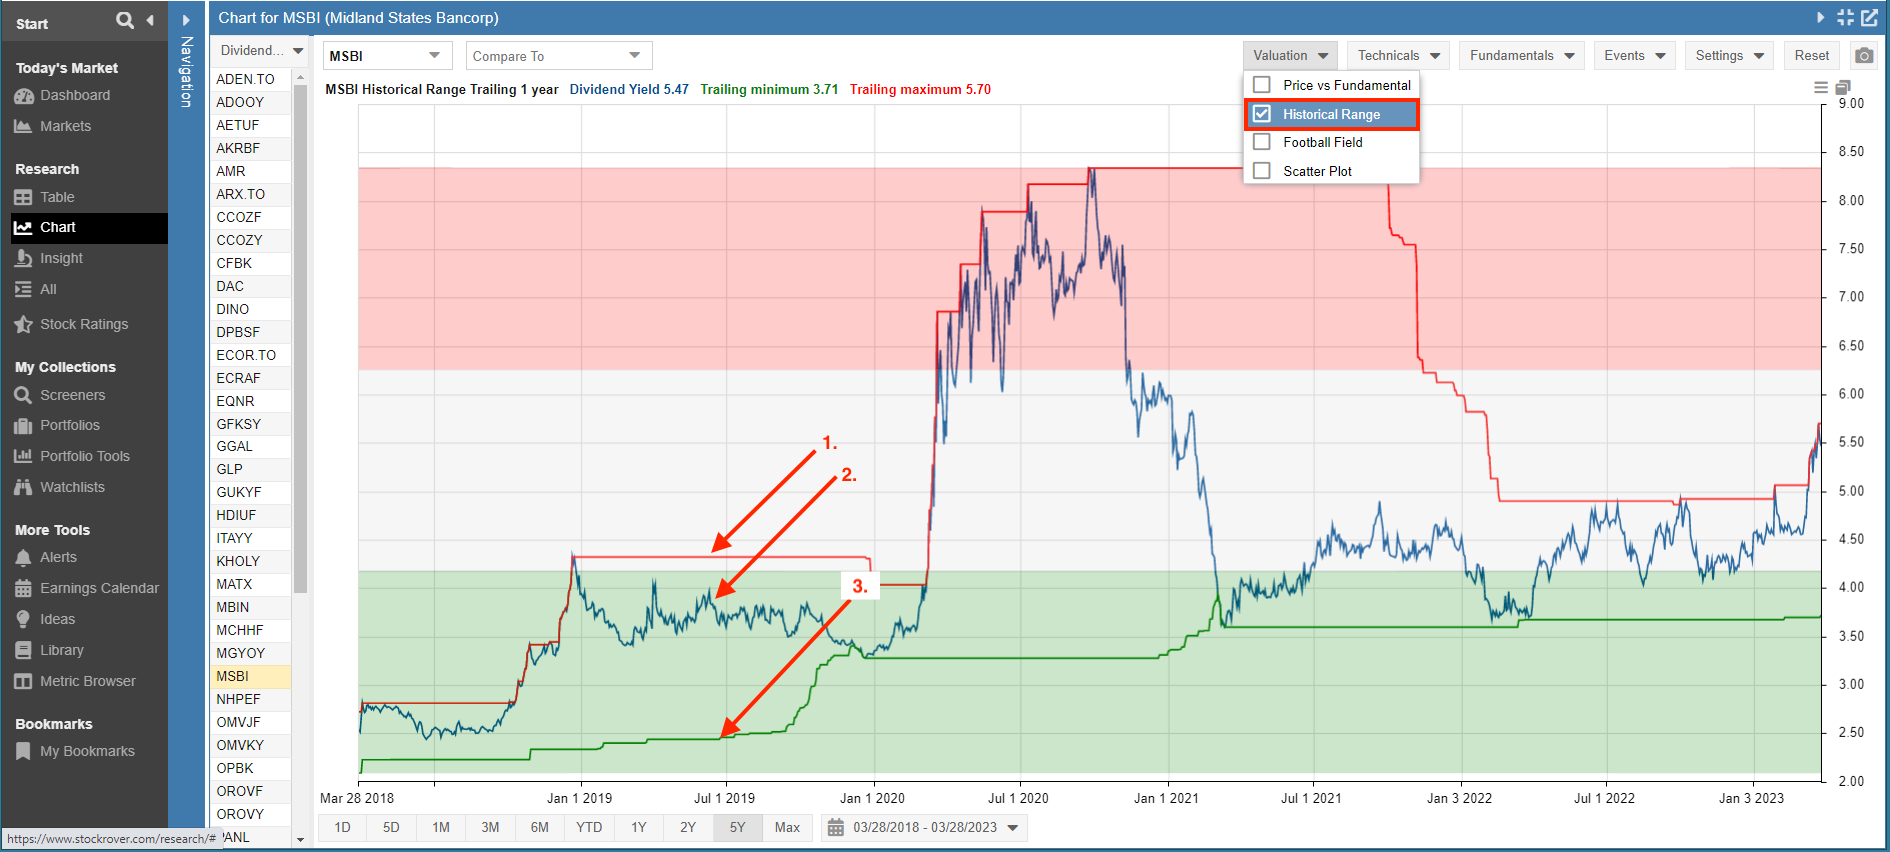Viewport: 1890px width, 852px height.
Task: Open the MSBI ticker dropdown
Action: coord(388,56)
